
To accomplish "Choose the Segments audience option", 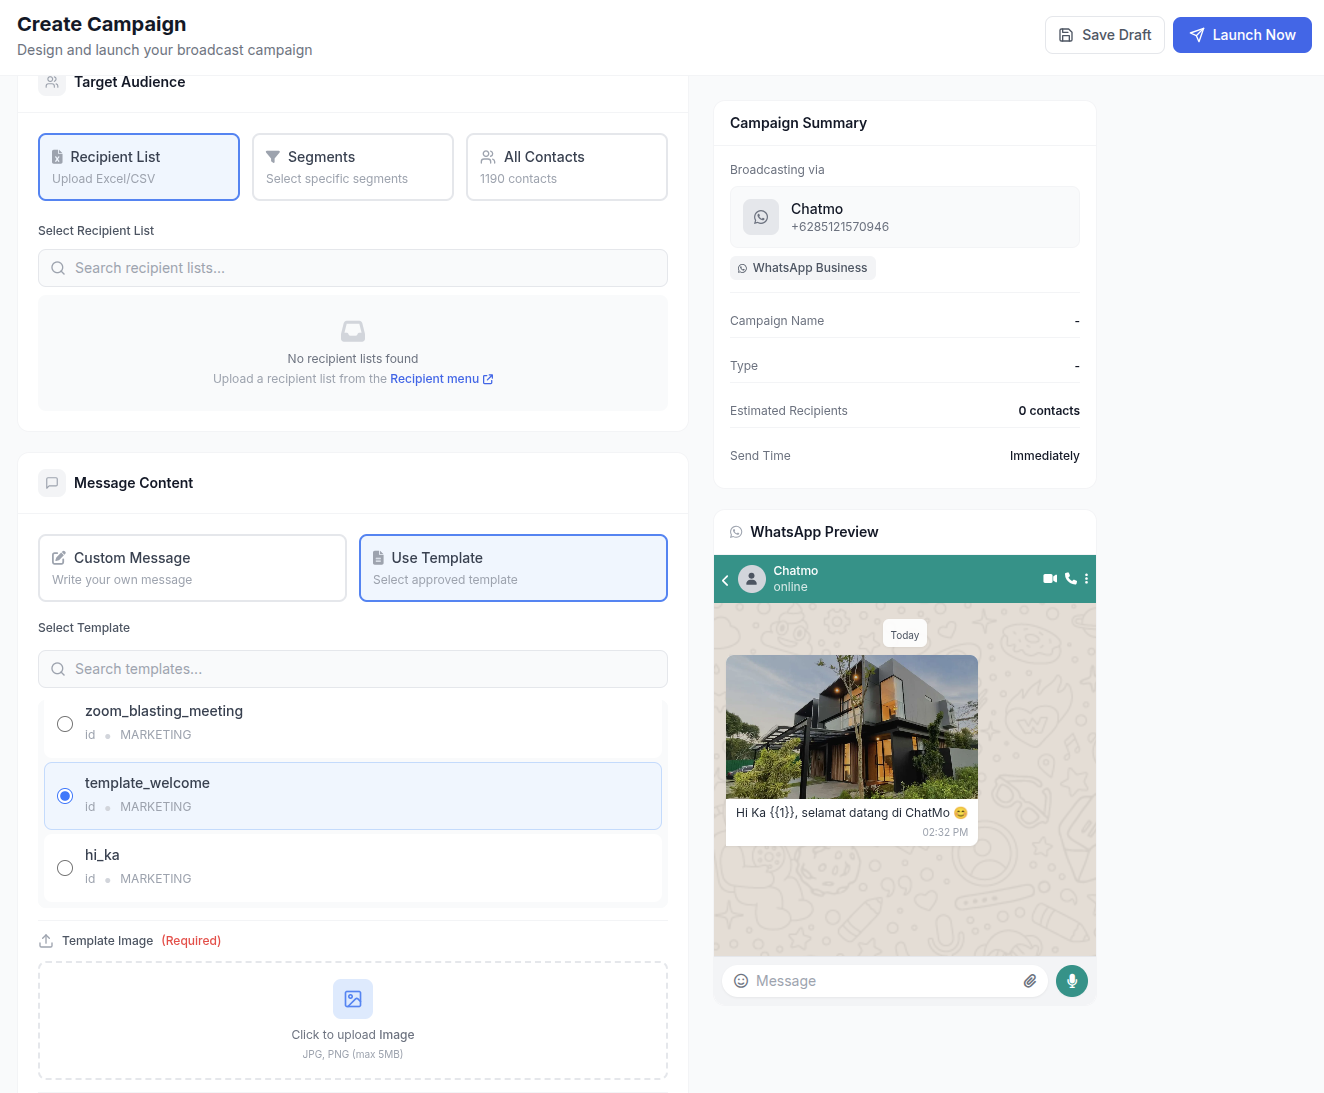I will (353, 167).
